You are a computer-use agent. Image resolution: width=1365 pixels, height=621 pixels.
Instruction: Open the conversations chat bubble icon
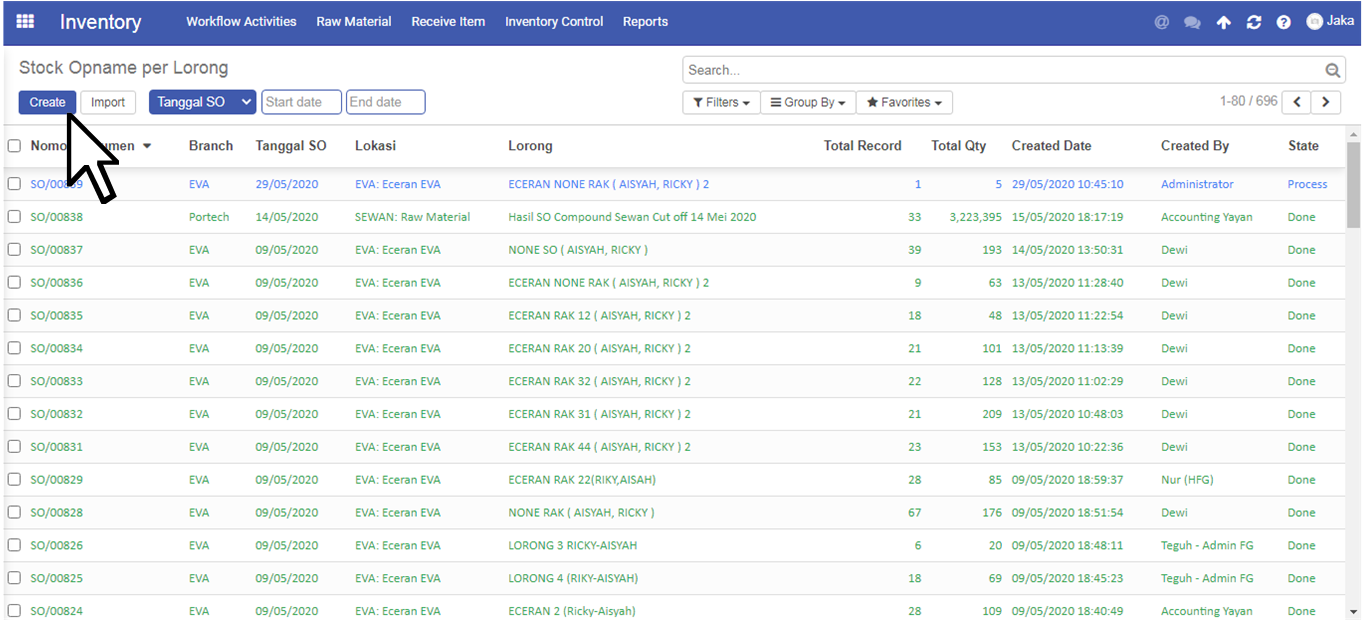click(1192, 22)
